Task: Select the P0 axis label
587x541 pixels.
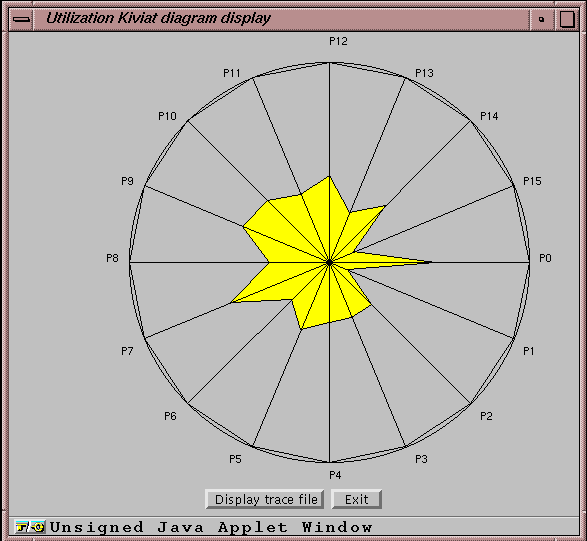Action: point(545,258)
